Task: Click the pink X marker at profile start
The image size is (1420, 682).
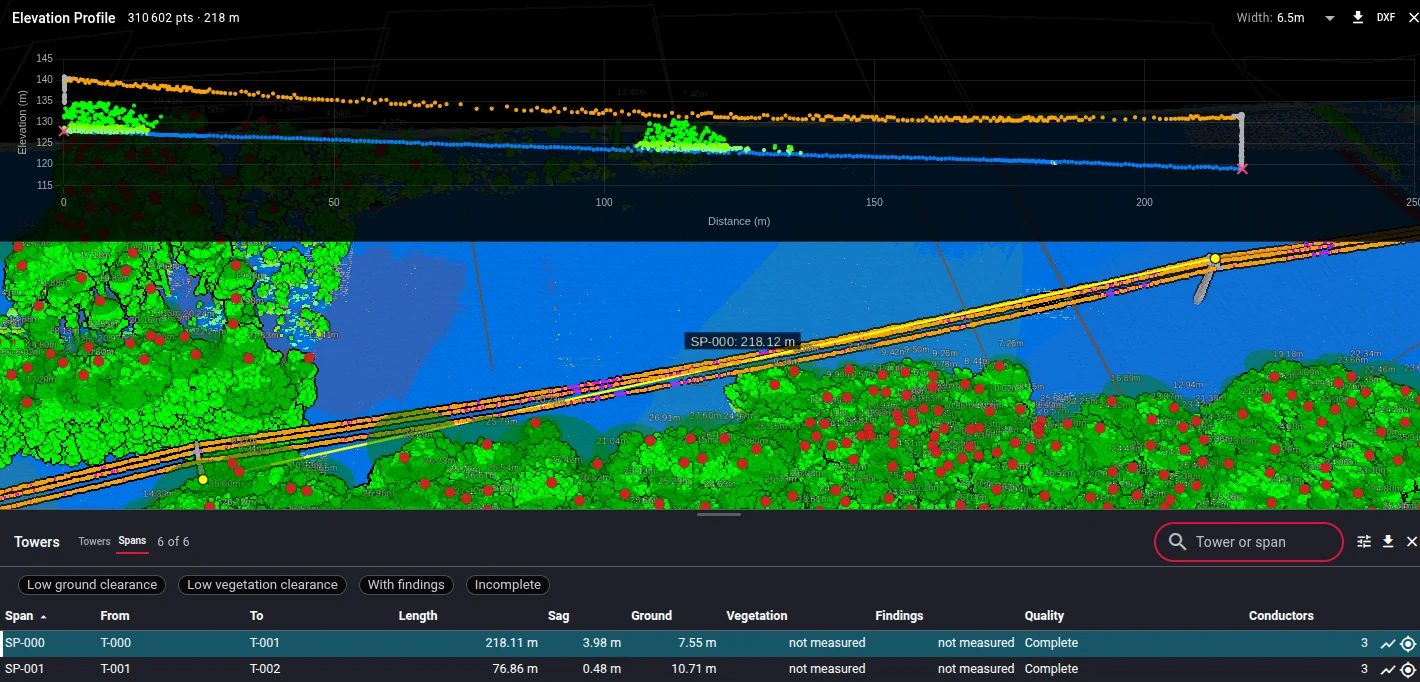Action: 64,130
